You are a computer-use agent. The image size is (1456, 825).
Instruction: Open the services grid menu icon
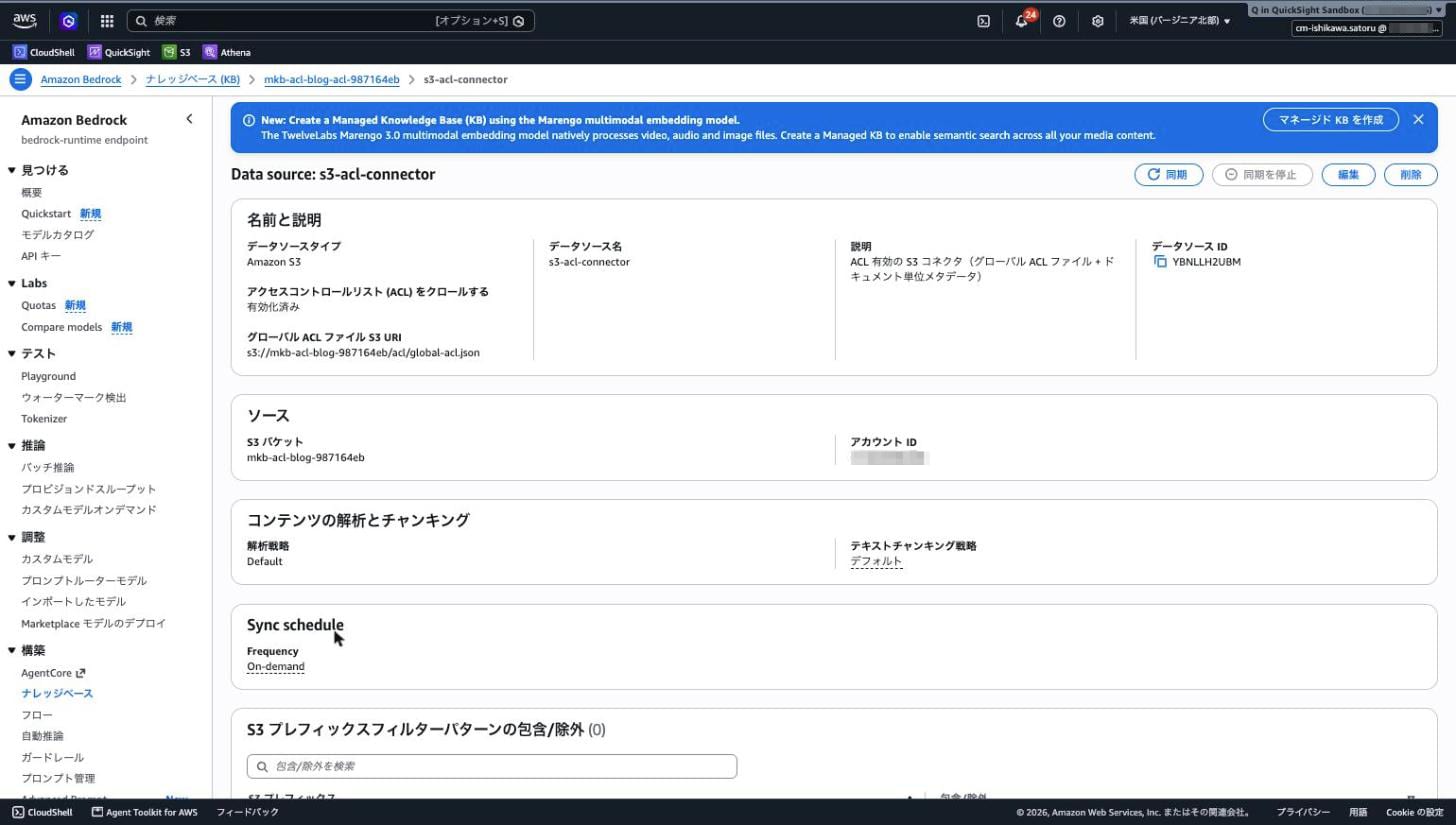[x=107, y=20]
